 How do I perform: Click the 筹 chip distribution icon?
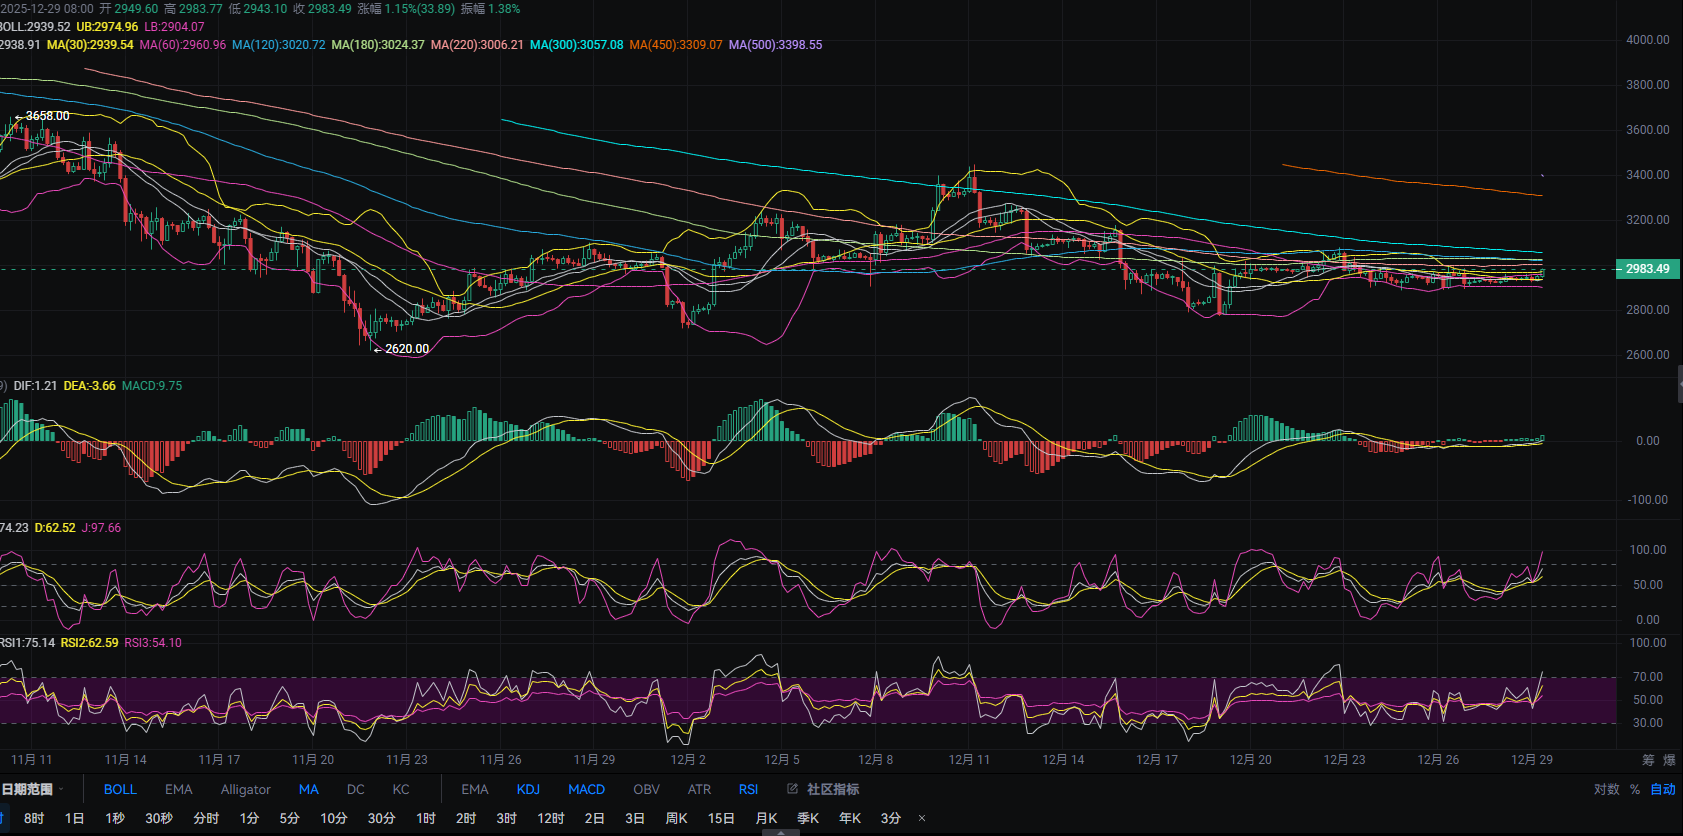click(x=1648, y=760)
